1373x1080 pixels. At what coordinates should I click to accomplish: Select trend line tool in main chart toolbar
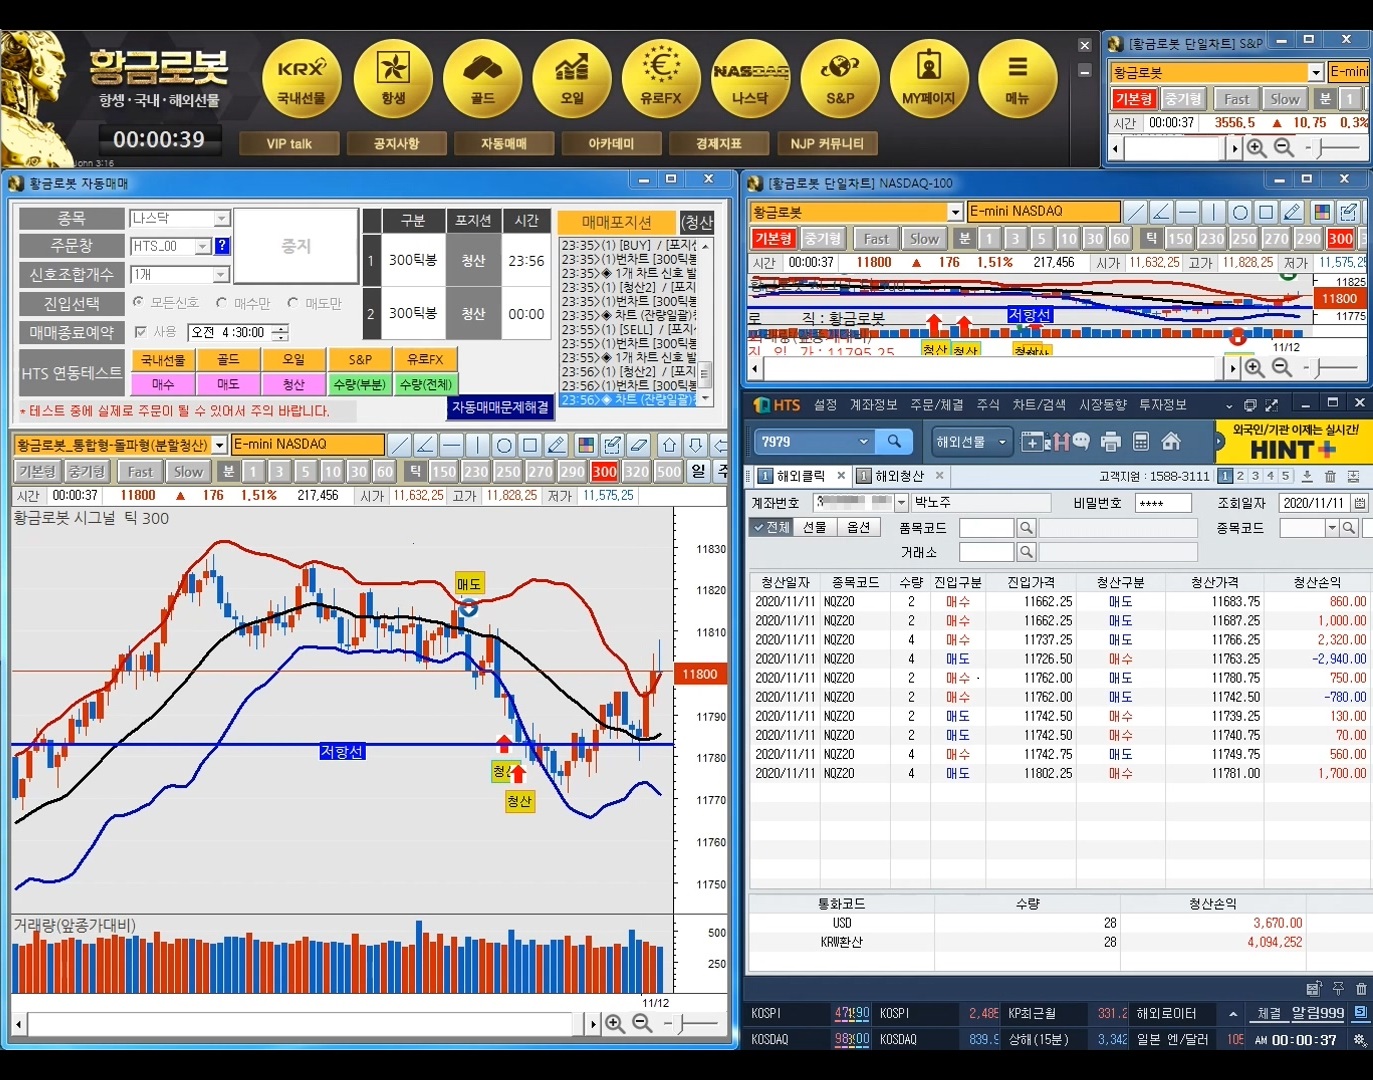pos(399,445)
